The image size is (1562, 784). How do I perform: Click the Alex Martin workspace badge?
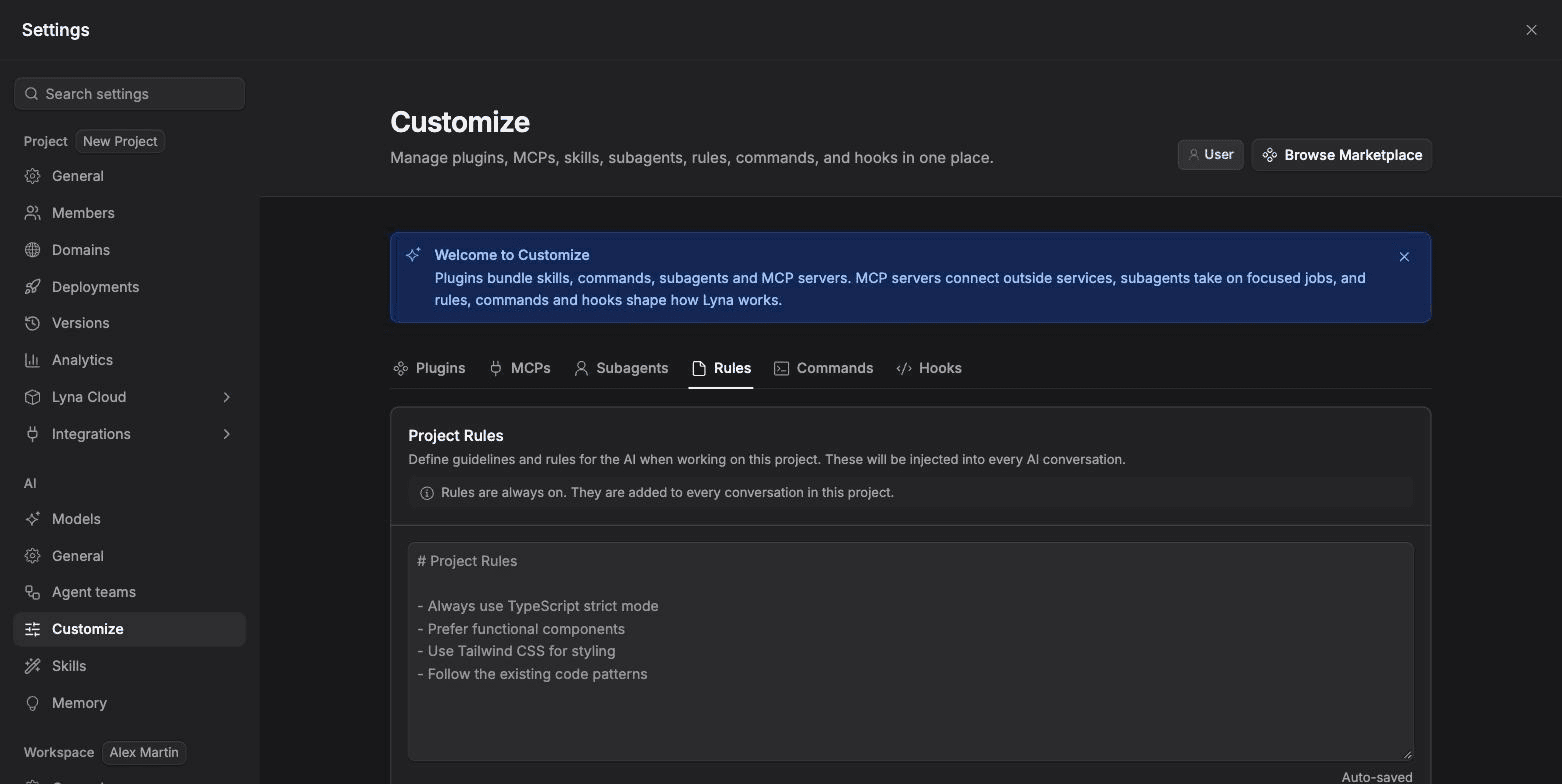[144, 752]
